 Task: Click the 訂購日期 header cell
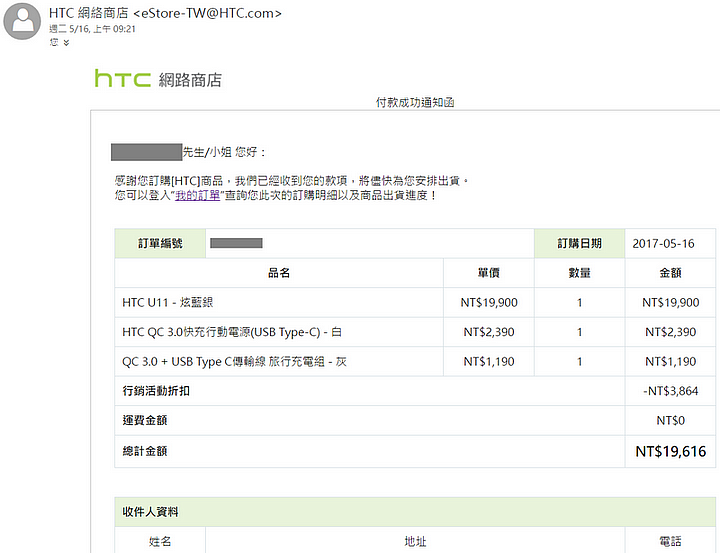(579, 243)
